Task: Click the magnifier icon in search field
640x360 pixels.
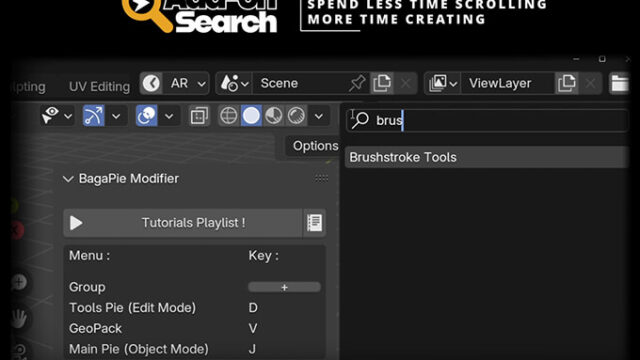Action: click(x=360, y=120)
